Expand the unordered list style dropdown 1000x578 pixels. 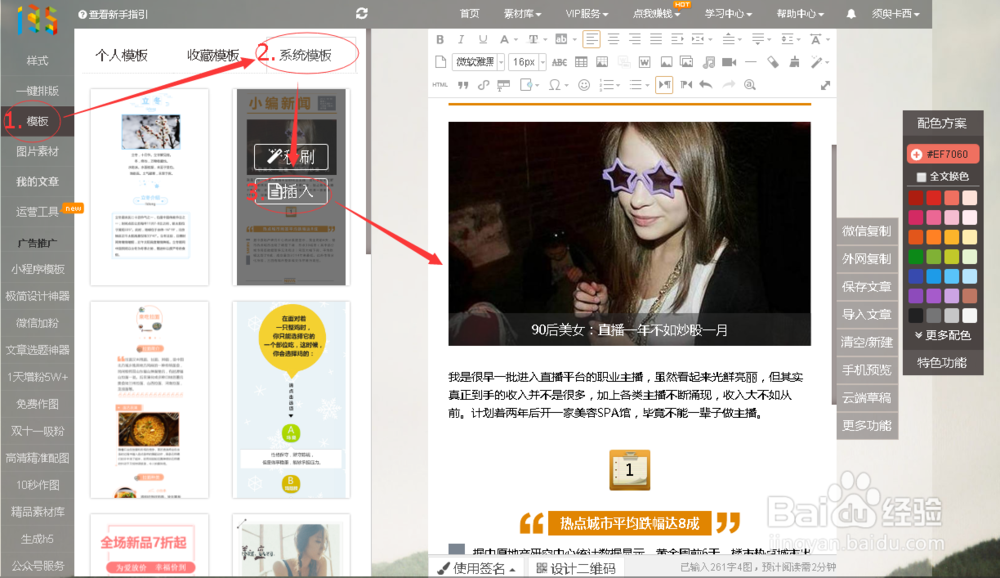[x=646, y=85]
